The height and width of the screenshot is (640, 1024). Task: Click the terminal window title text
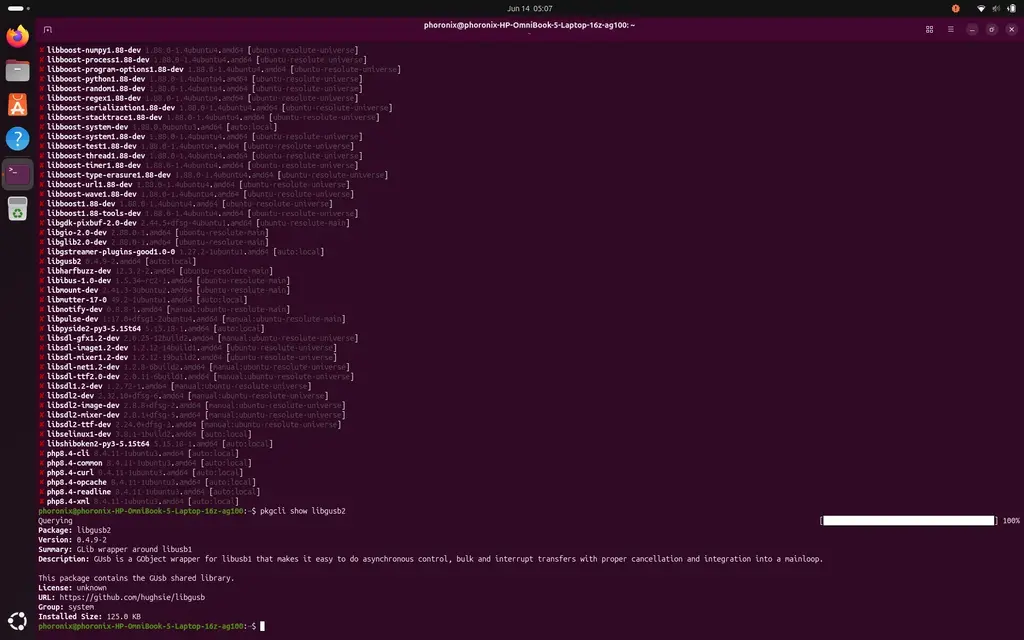pyautogui.click(x=530, y=25)
